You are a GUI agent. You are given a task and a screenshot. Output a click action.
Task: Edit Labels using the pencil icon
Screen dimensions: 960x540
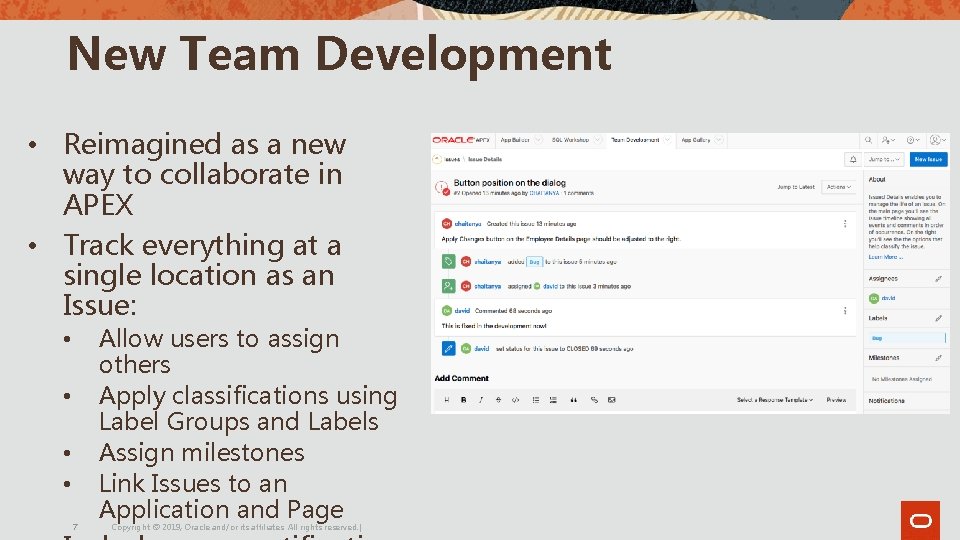(x=938, y=318)
